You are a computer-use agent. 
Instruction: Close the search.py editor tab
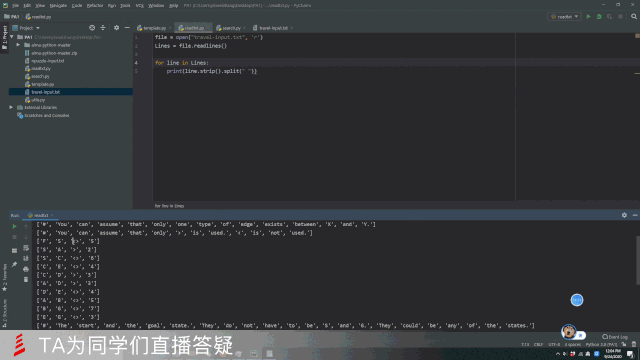[244, 28]
